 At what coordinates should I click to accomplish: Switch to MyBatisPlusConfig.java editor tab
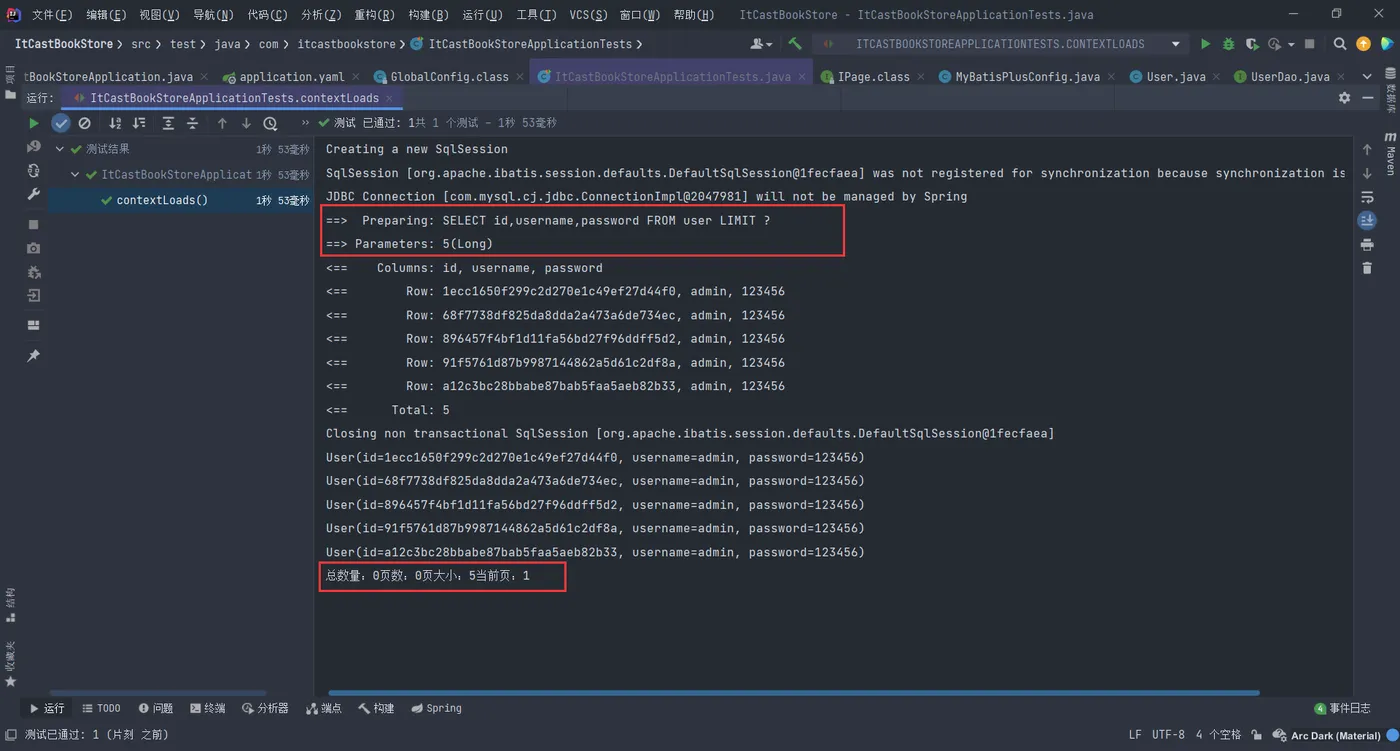click(1027, 77)
